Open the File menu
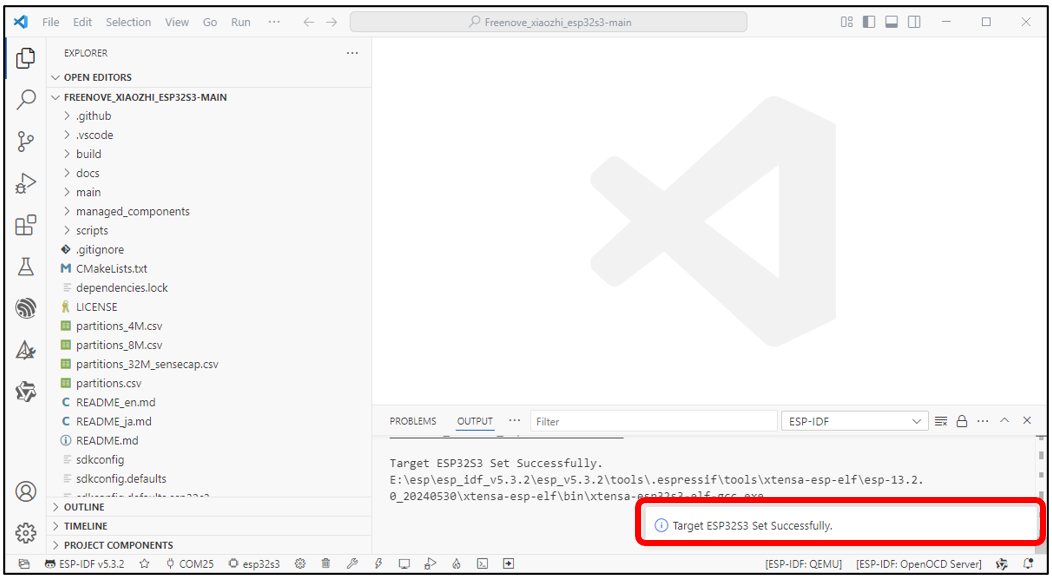 click(50, 22)
